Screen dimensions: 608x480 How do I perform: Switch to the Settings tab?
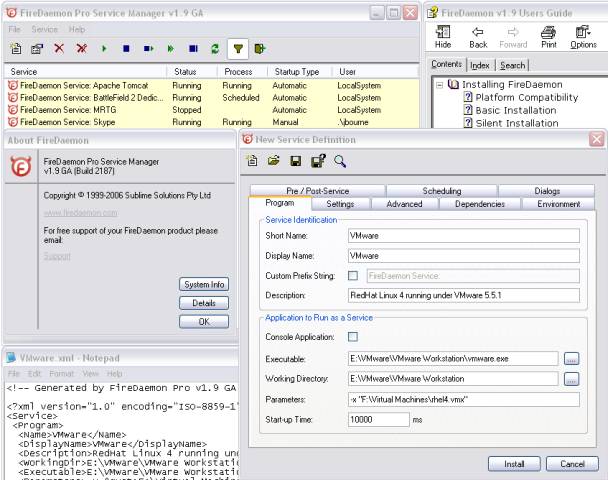point(340,204)
